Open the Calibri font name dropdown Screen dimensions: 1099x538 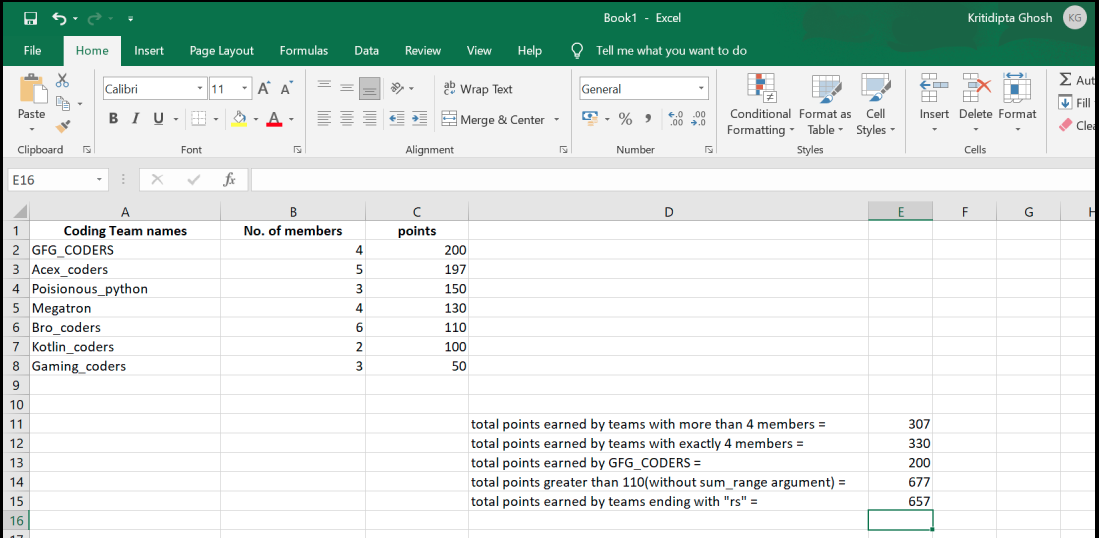tap(200, 89)
